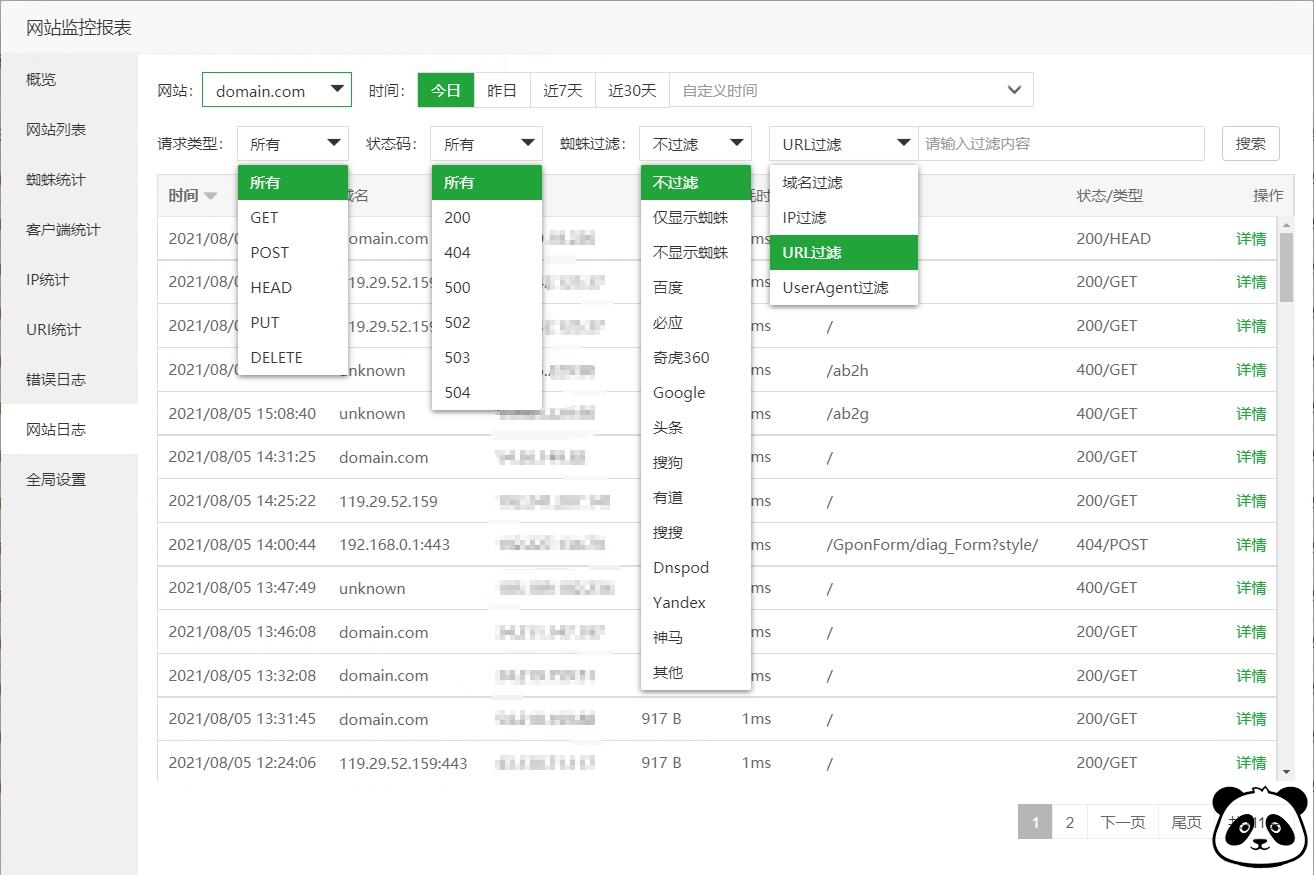Screen dimensions: 1314x875
Task: Open 详情 for the 404/POST log entry
Action: pyautogui.click(x=1251, y=545)
